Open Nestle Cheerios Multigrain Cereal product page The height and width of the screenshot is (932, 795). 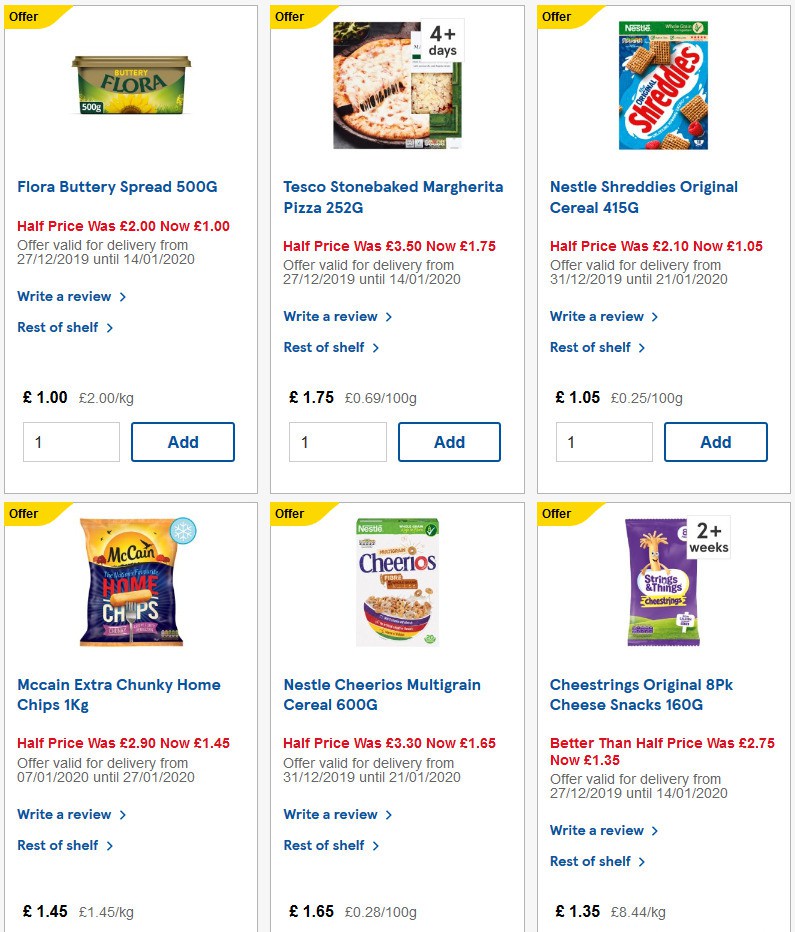pos(388,695)
